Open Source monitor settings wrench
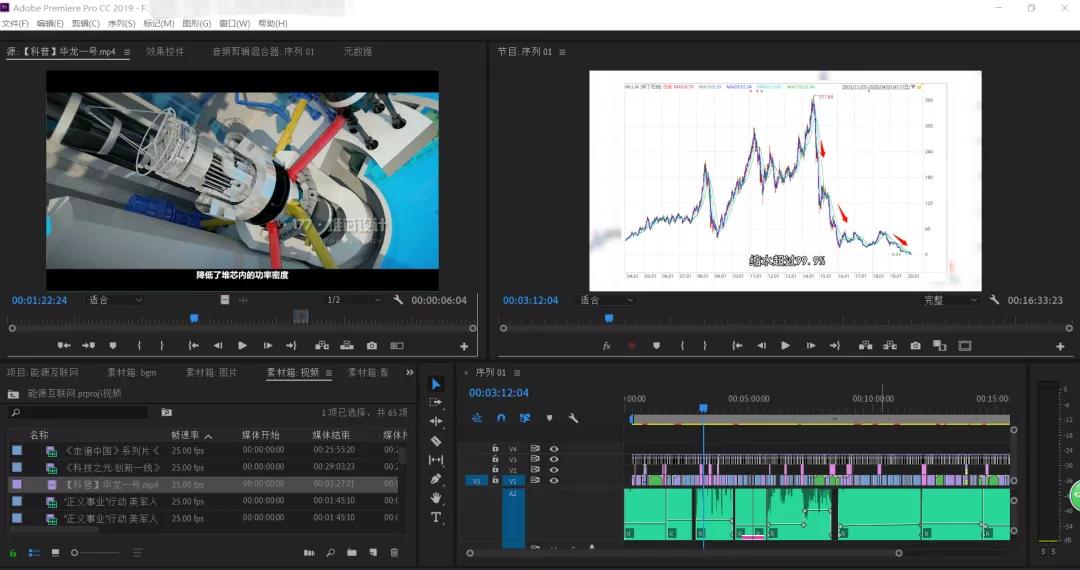This screenshot has height=570, width=1080. [398, 300]
